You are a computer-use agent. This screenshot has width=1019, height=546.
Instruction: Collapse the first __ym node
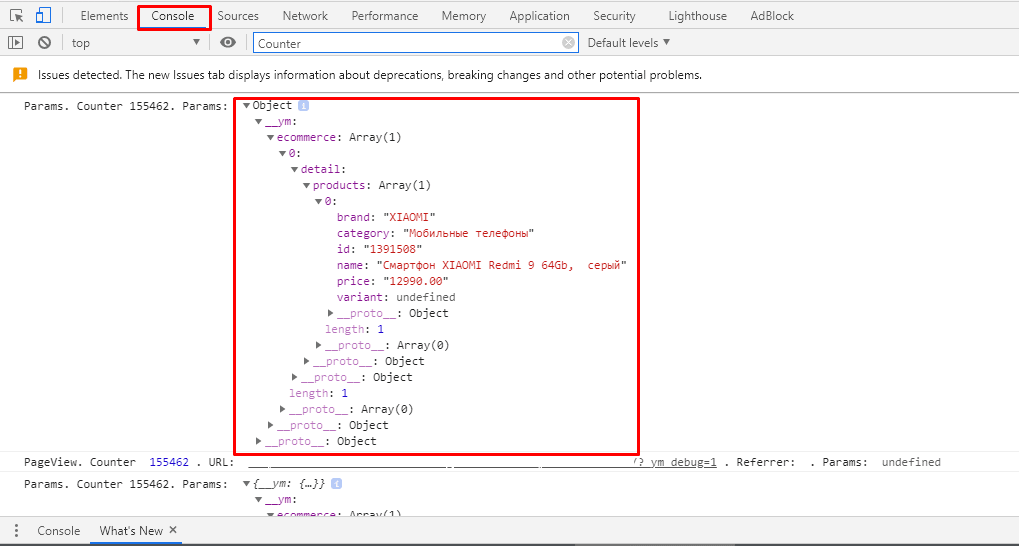click(259, 122)
